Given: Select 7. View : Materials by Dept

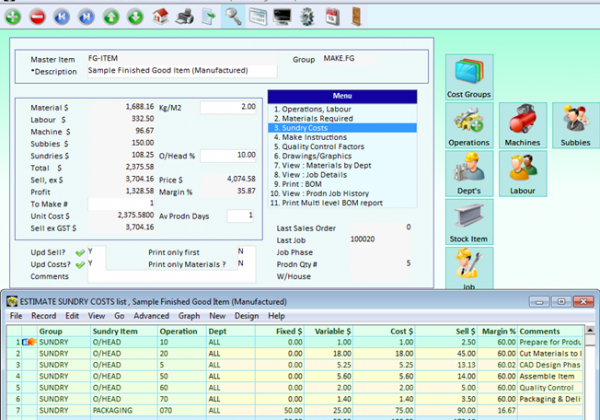Looking at the screenshot, I should click(x=342, y=165).
